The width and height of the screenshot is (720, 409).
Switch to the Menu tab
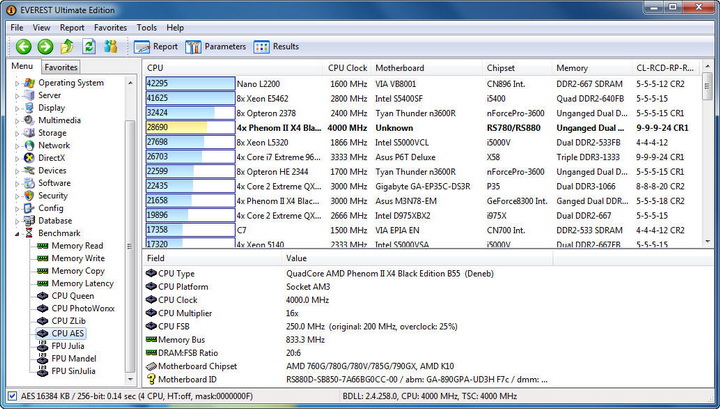pyautogui.click(x=22, y=66)
